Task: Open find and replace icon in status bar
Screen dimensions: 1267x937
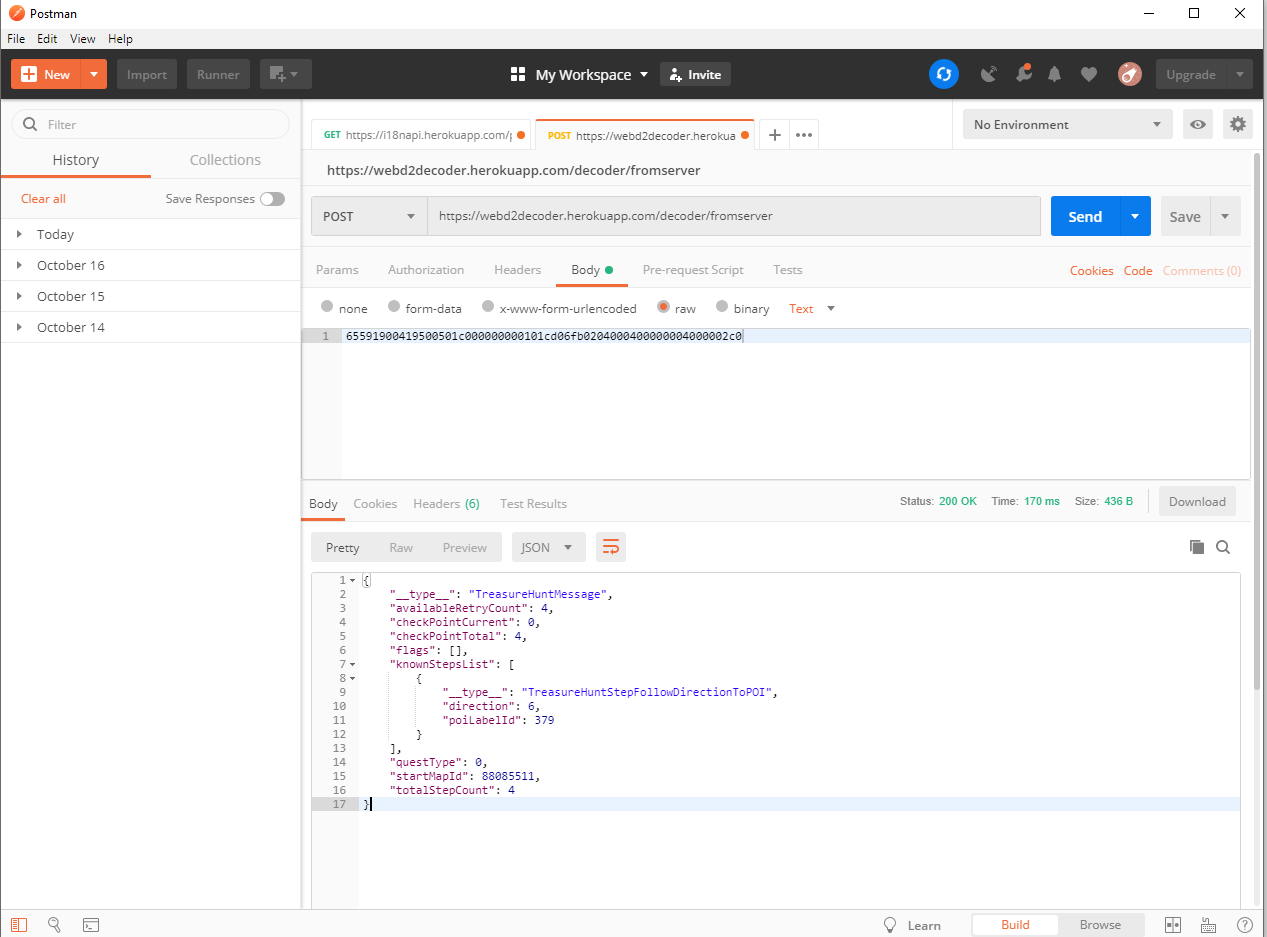Action: pos(55,925)
